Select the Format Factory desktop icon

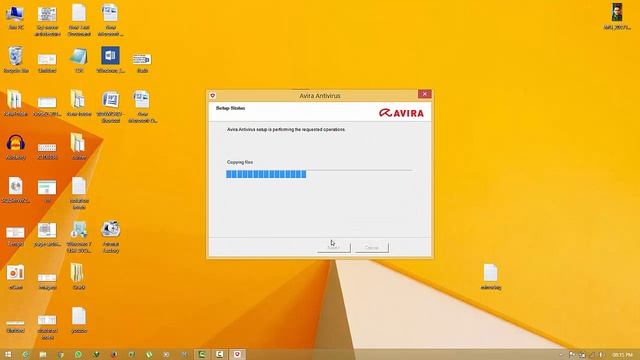click(111, 237)
